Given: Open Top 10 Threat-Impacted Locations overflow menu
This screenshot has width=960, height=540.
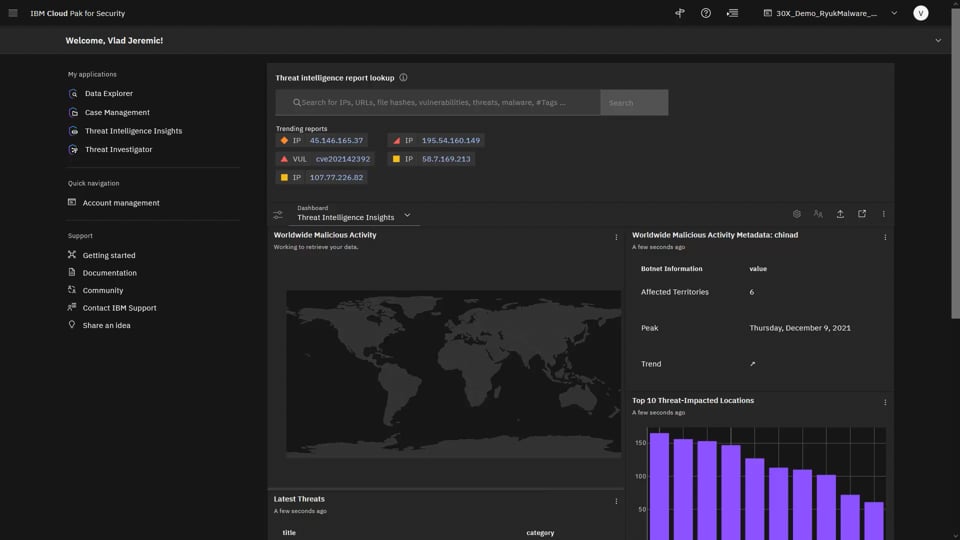Looking at the screenshot, I should pyautogui.click(x=885, y=402).
